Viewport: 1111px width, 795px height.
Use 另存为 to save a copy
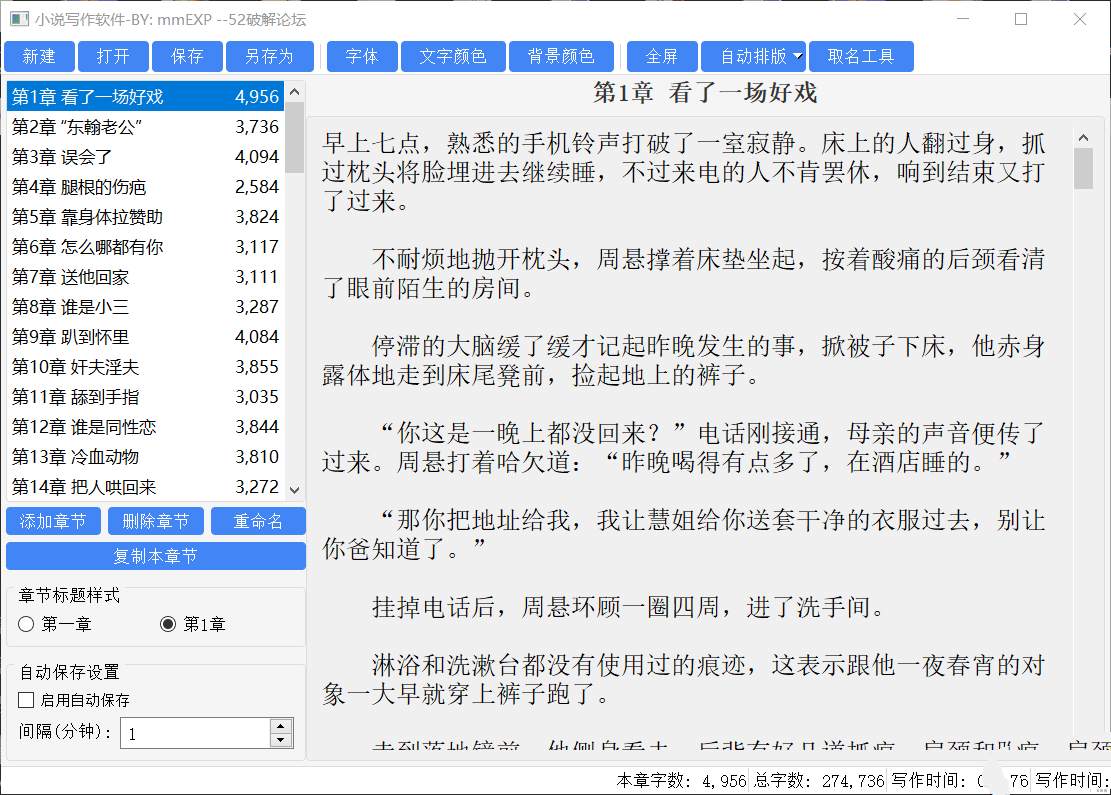pyautogui.click(x=270, y=57)
